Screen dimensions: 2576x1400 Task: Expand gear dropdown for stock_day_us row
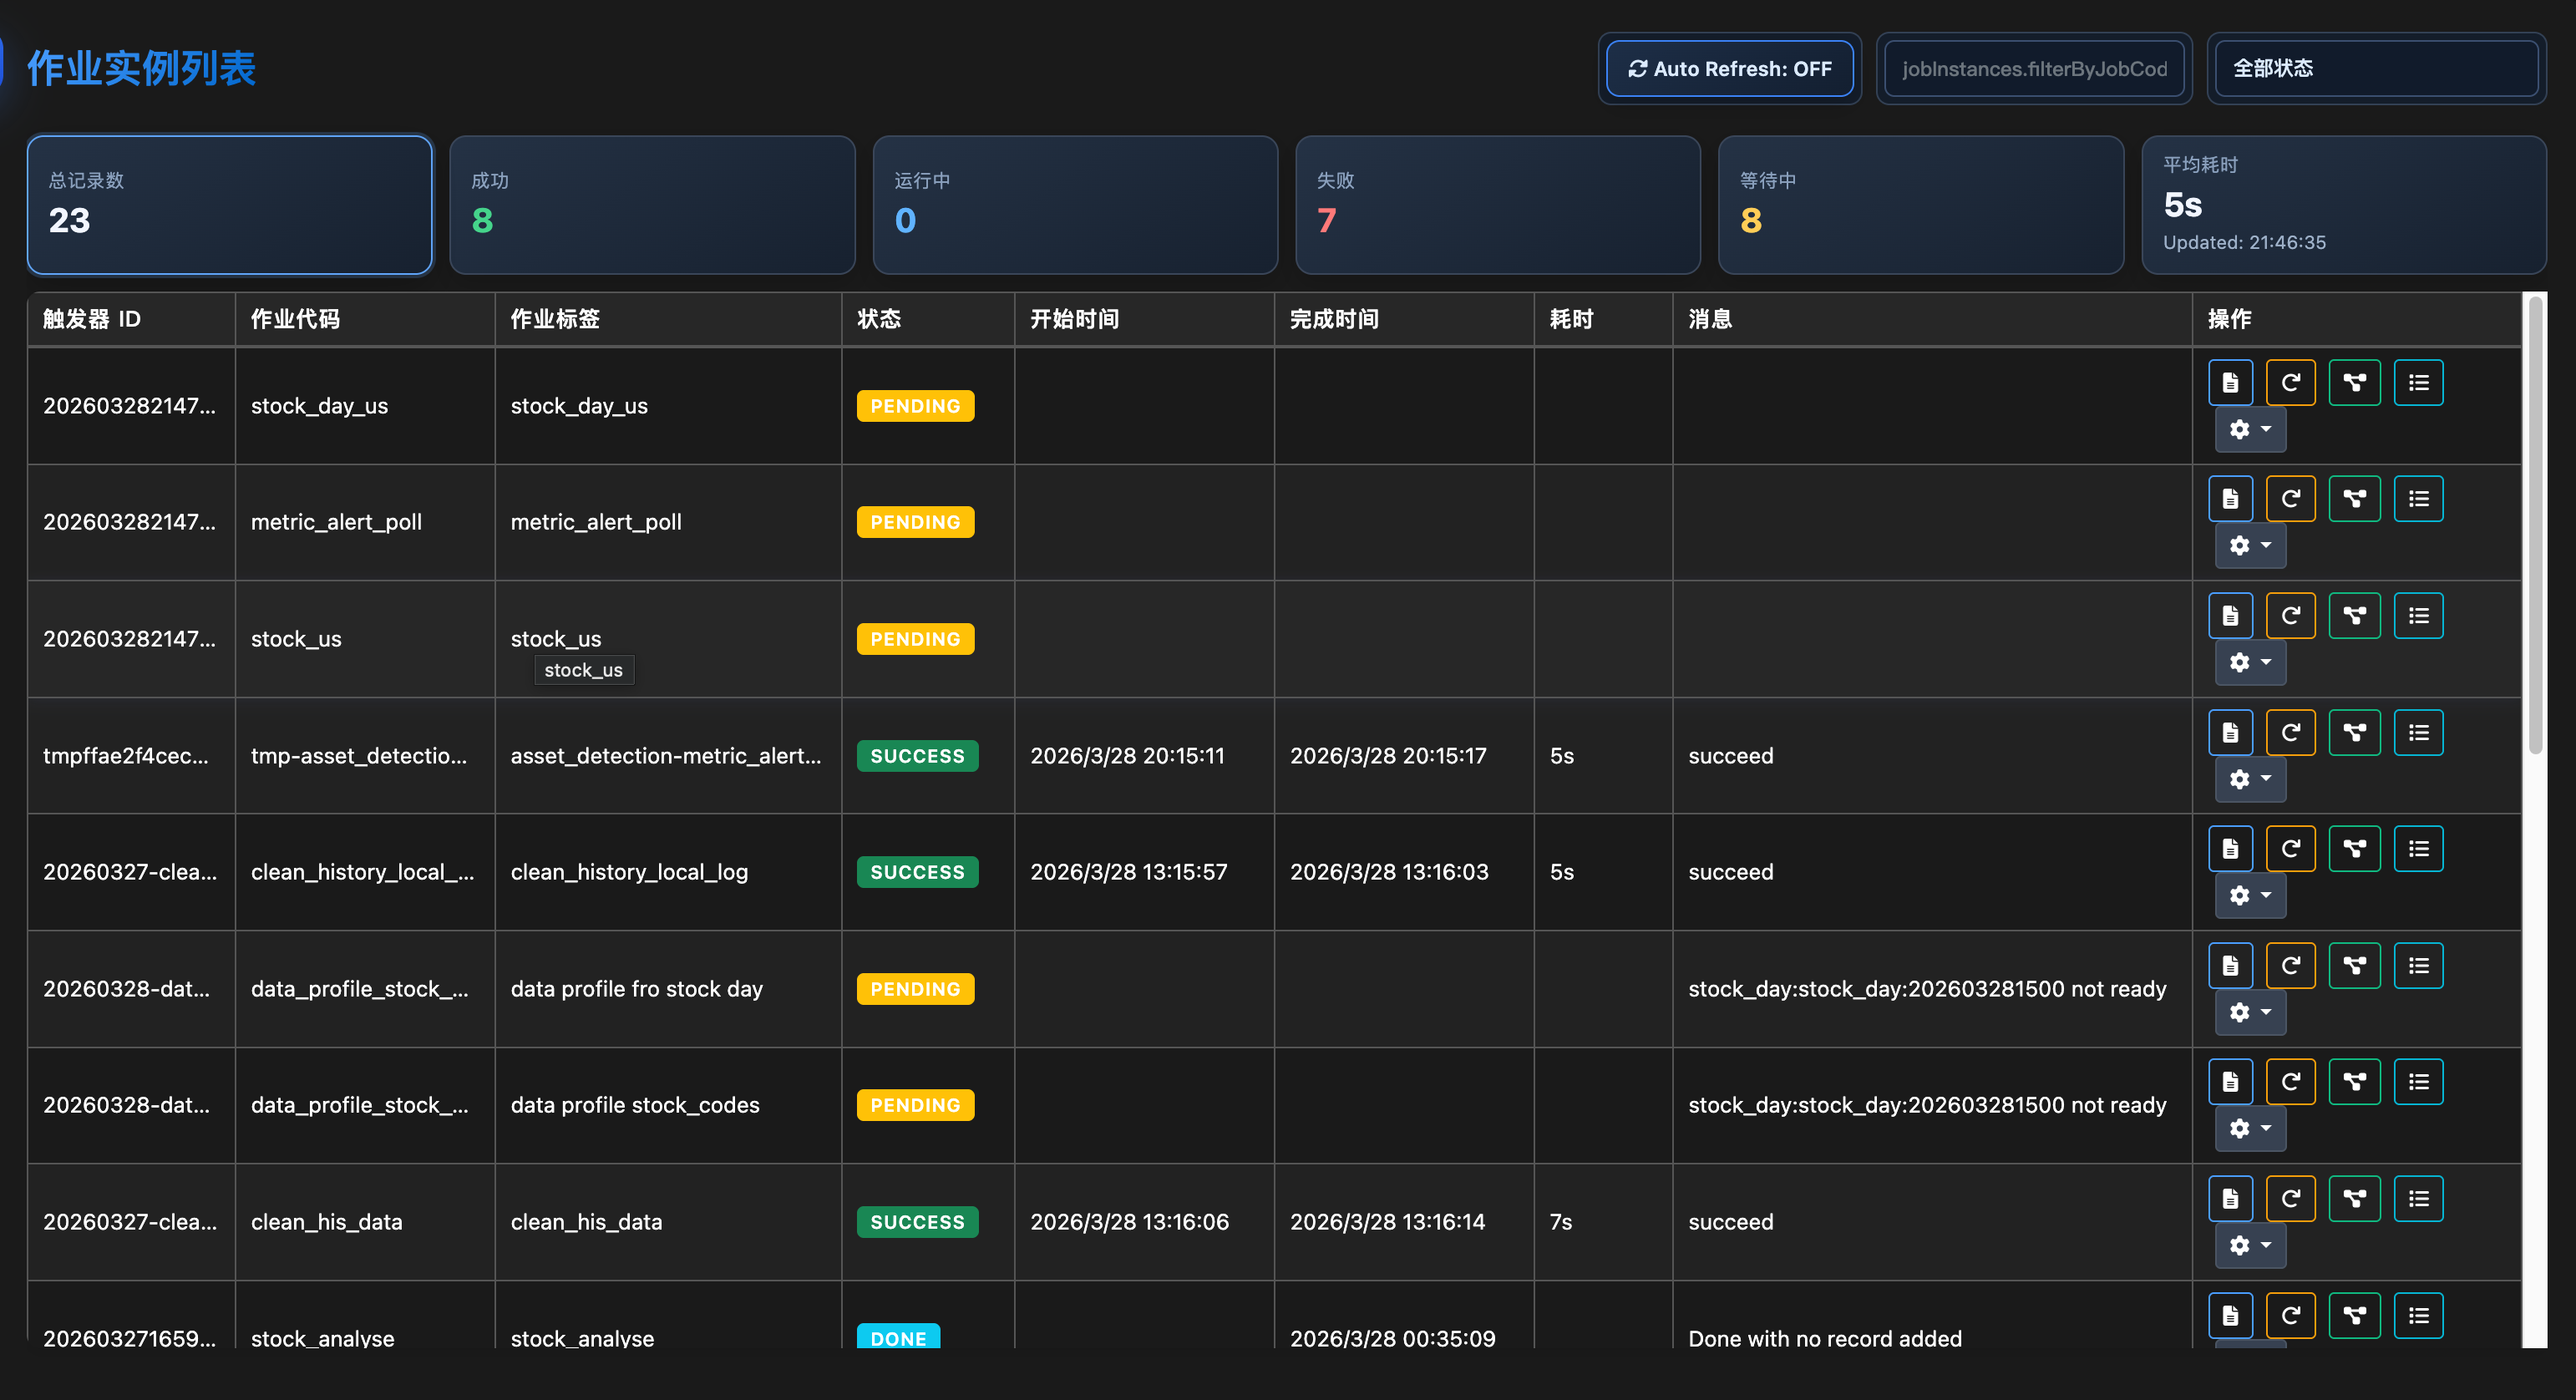[2249, 430]
